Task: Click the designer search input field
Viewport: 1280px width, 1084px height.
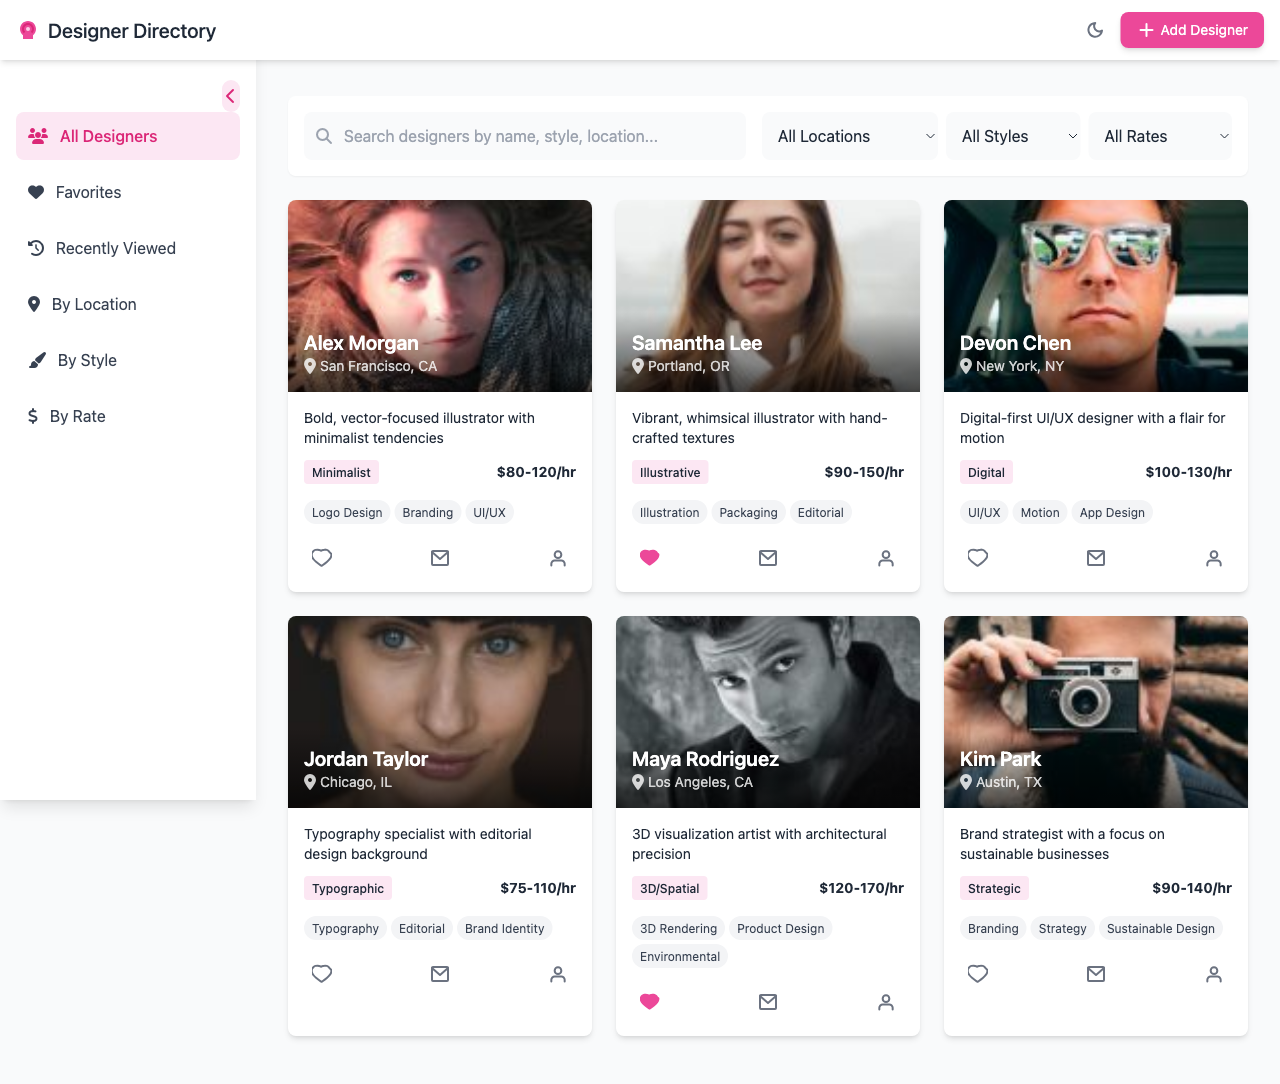Action: pyautogui.click(x=520, y=136)
